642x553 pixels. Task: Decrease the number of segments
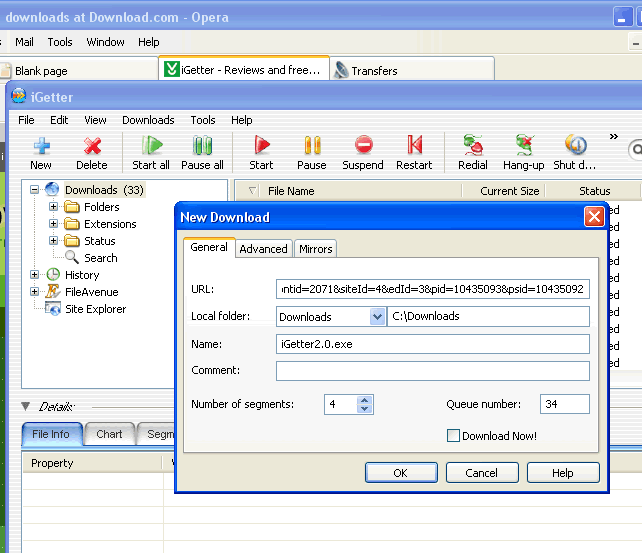click(365, 409)
